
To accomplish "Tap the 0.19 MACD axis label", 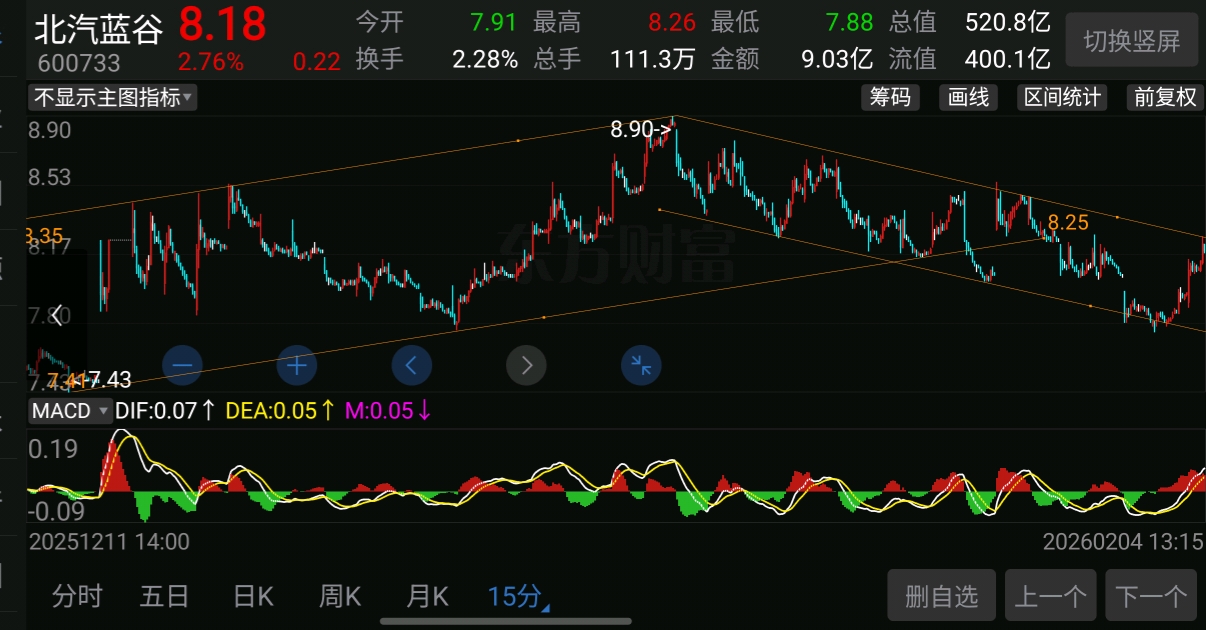I will (53, 450).
